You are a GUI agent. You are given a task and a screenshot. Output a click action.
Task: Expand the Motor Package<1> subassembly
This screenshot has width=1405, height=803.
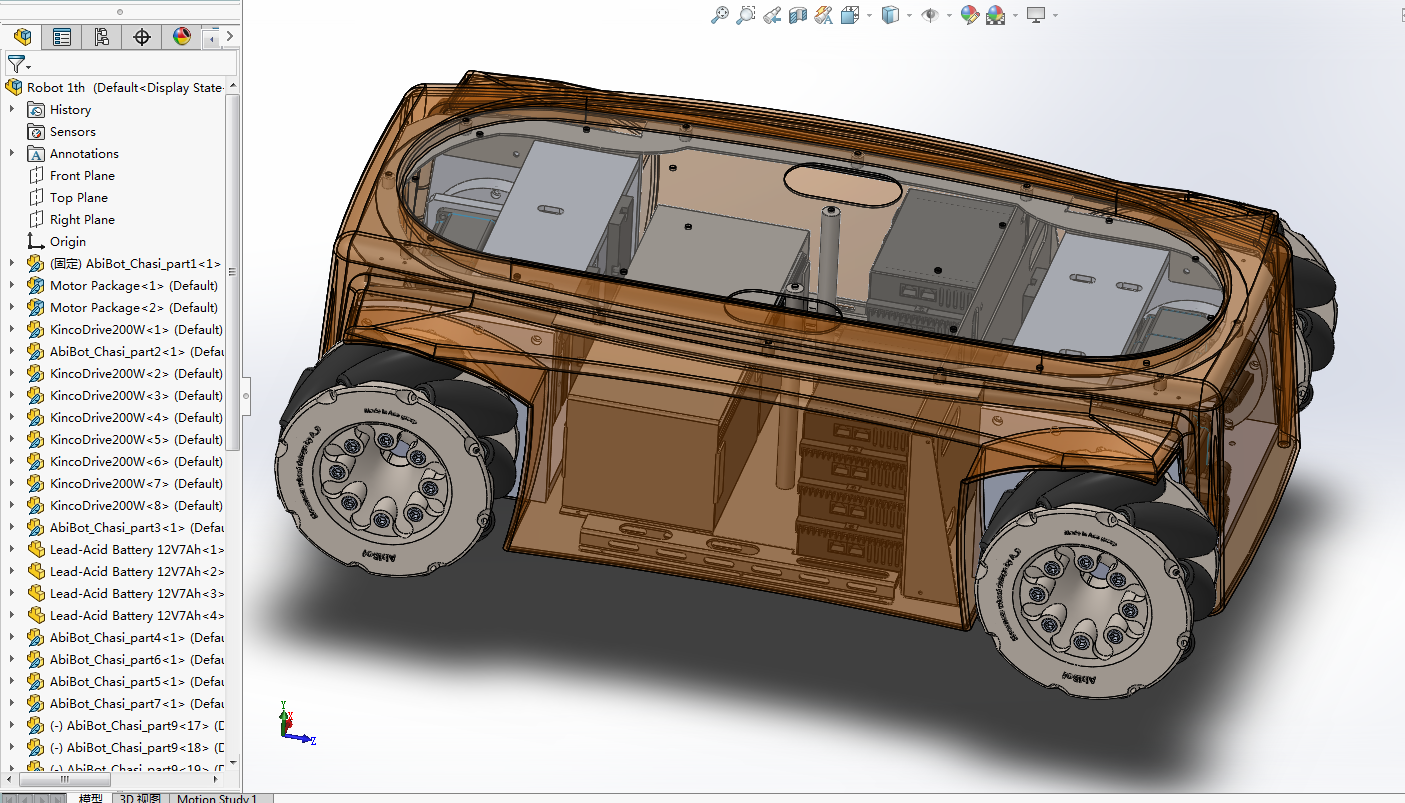[x=12, y=285]
